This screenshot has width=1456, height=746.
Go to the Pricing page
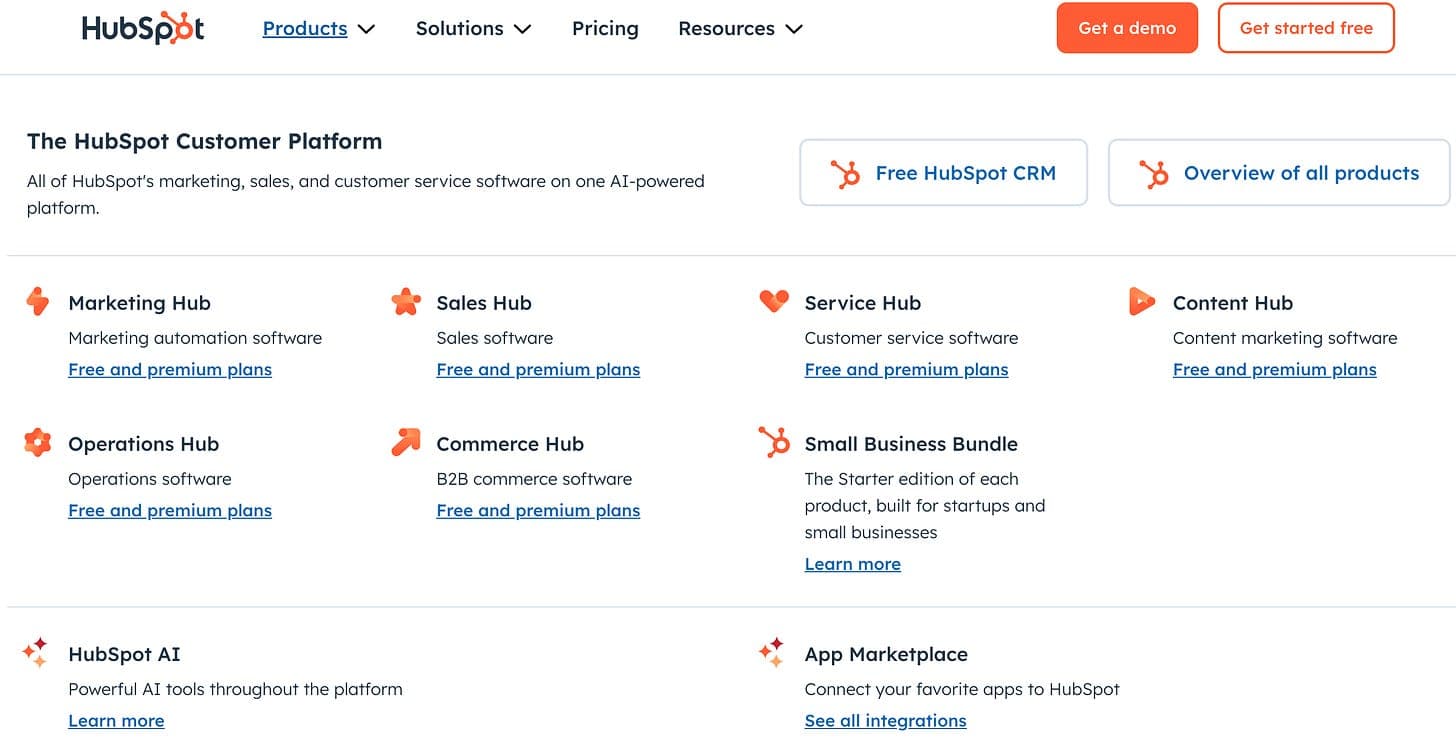[605, 29]
